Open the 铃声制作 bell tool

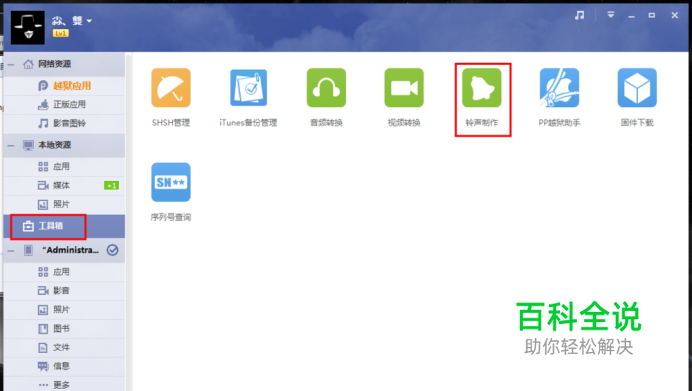click(481, 87)
